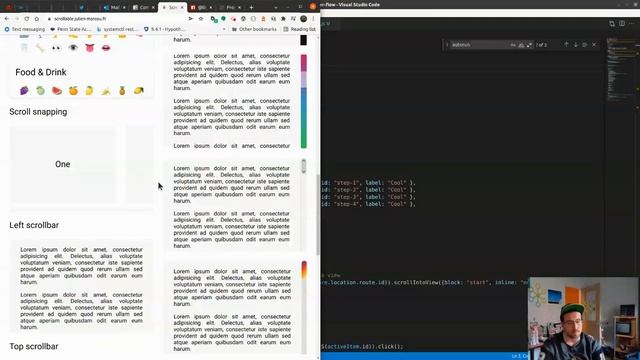Click the watermelon emoji under Food & Drink

tap(57, 91)
